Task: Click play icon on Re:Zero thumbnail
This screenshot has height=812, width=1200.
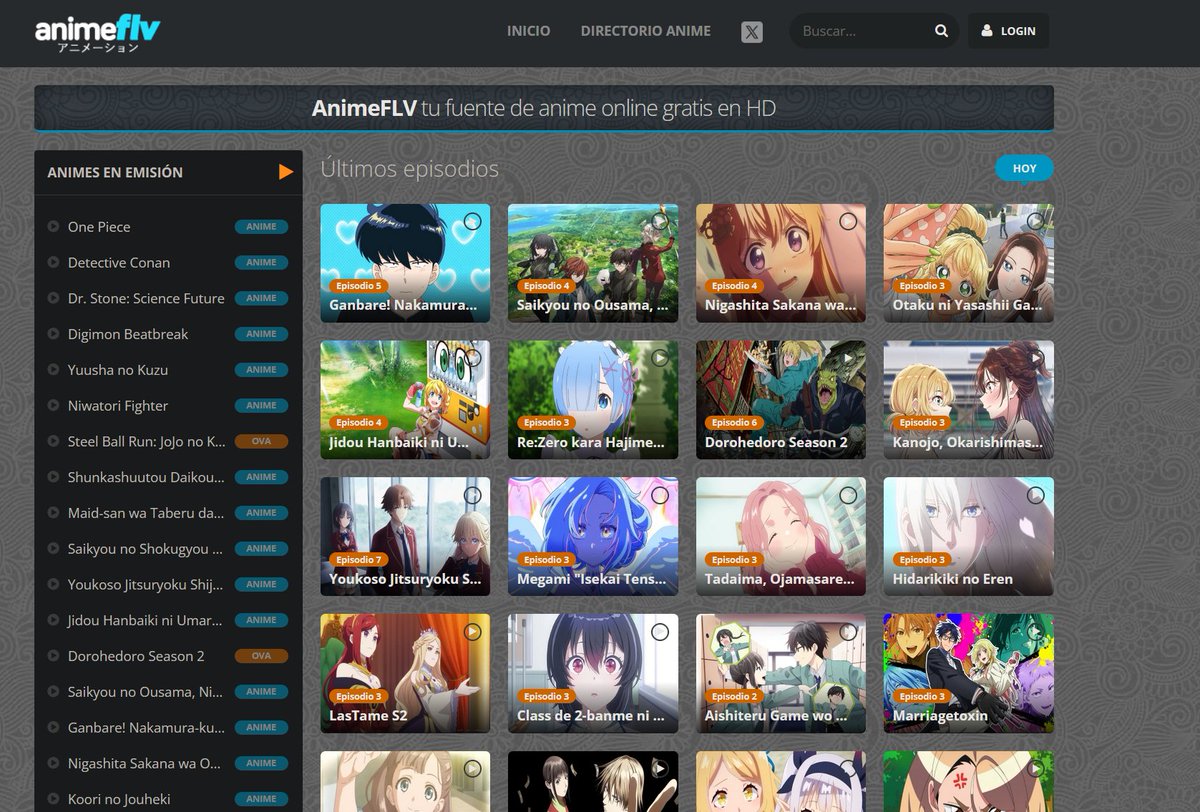Action: [660, 358]
